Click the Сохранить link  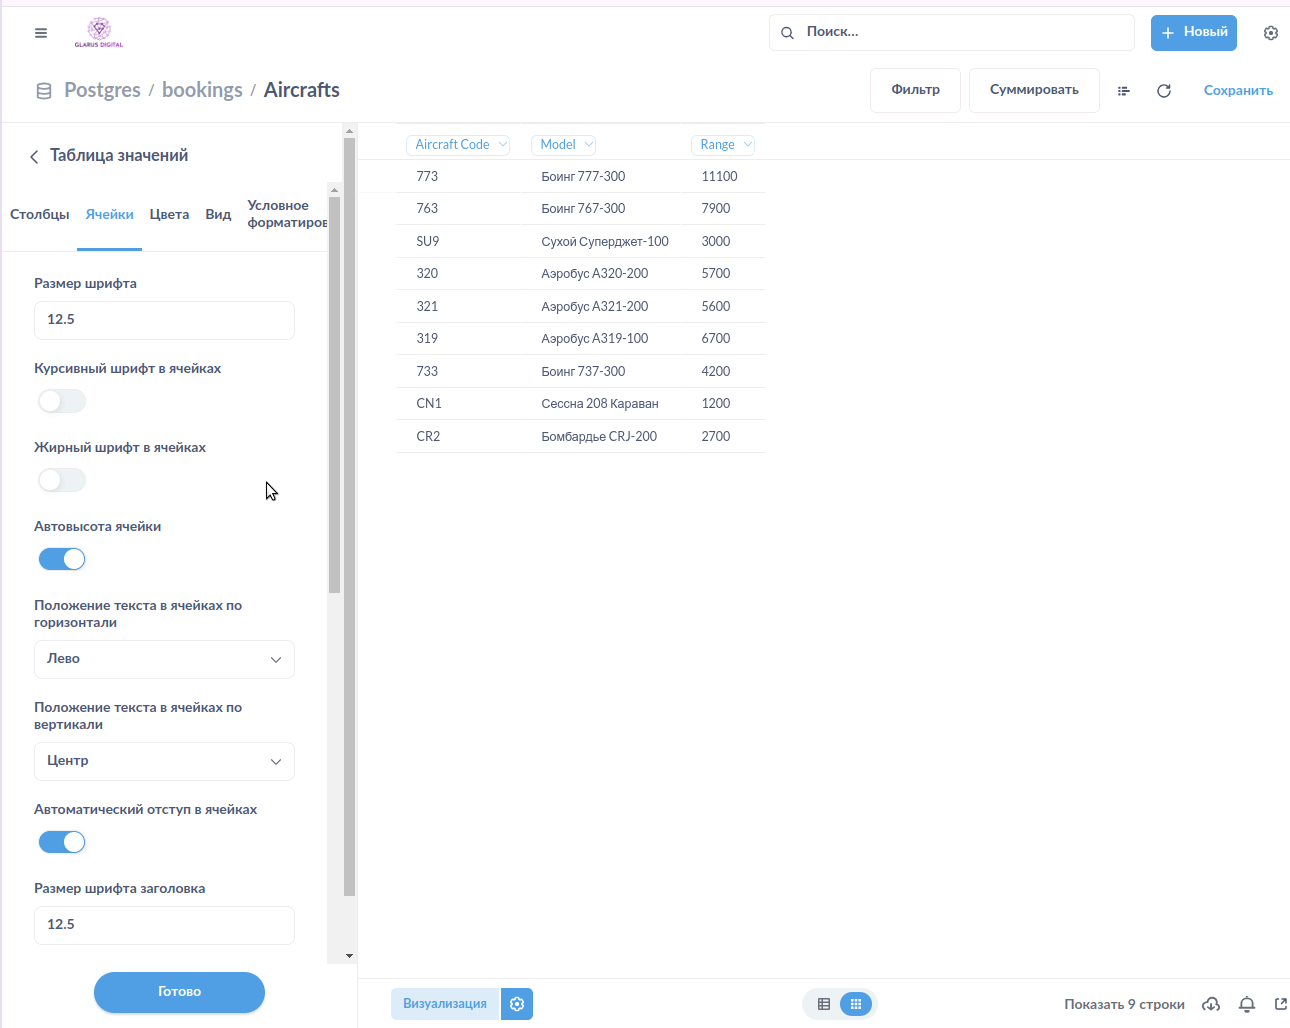1238,91
